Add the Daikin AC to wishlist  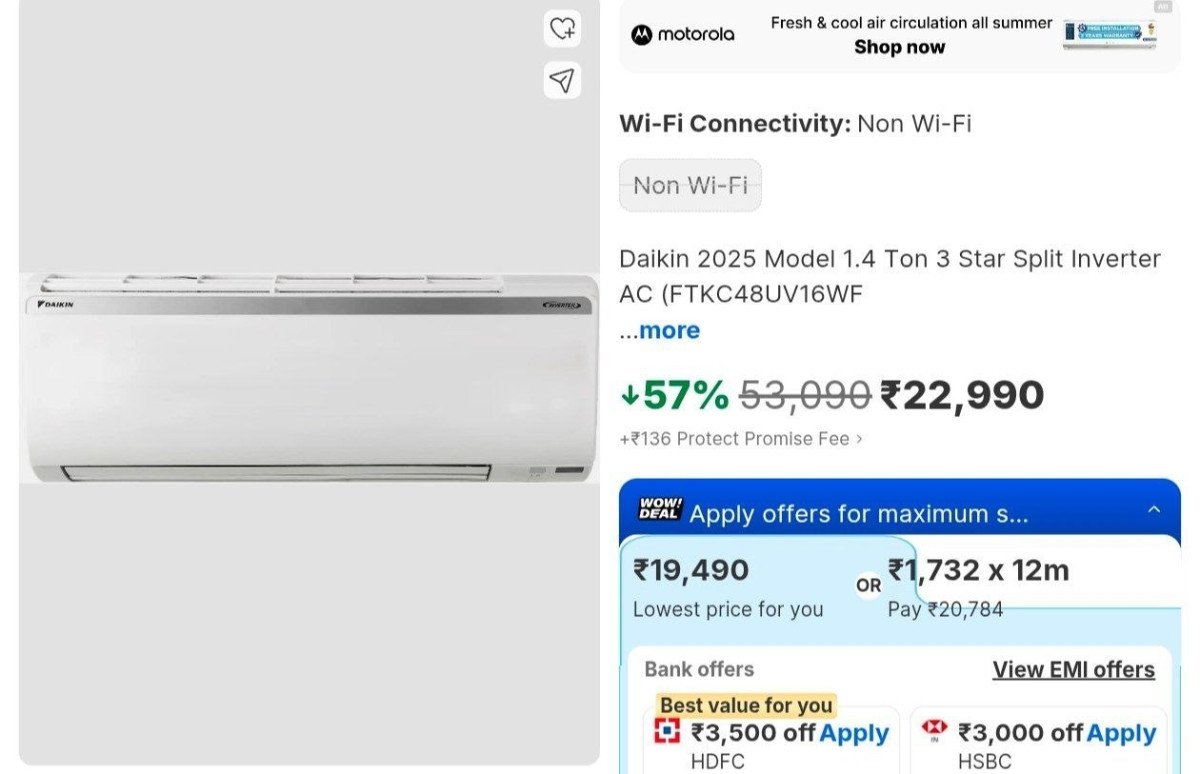click(x=562, y=29)
